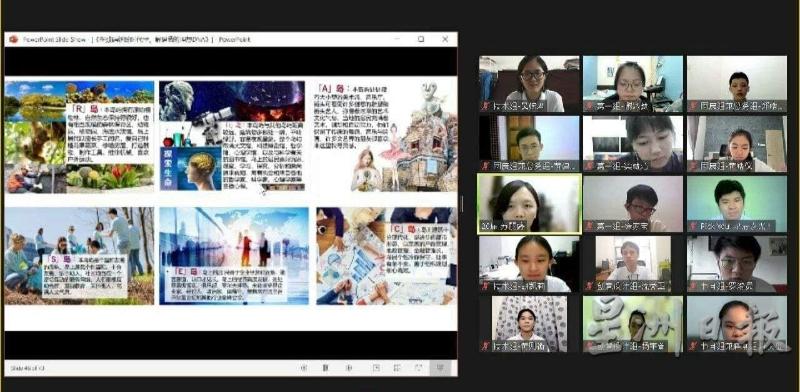Switch to Slide Sorter view icon

point(397,368)
